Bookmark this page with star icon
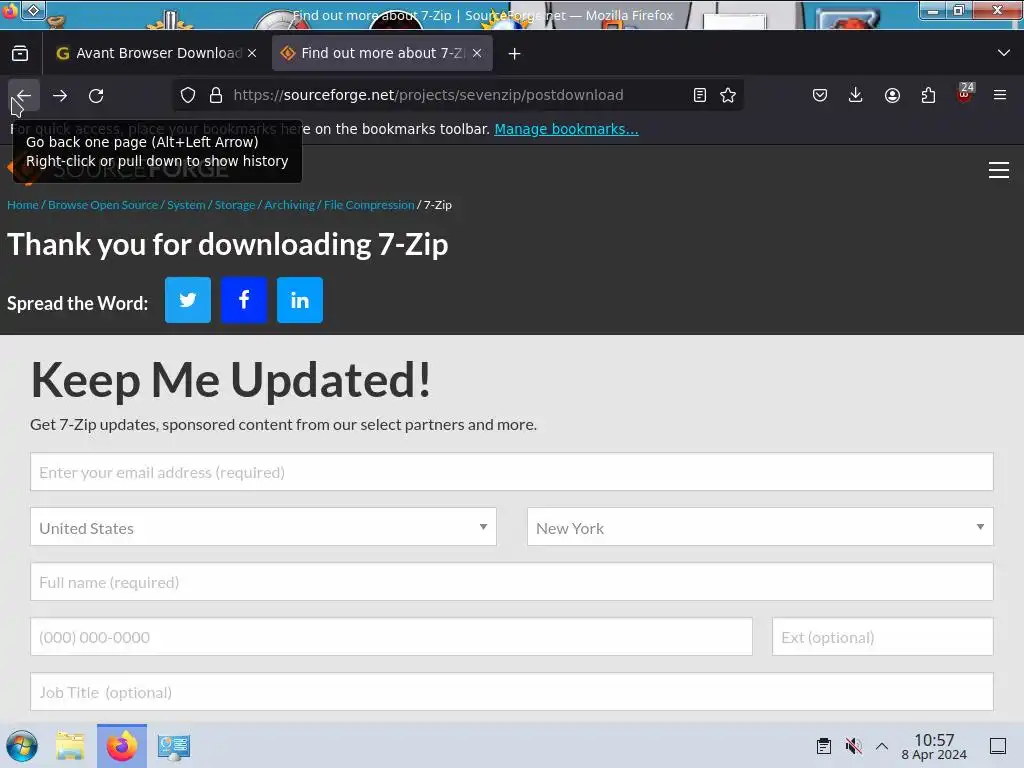Image resolution: width=1024 pixels, height=768 pixels. point(728,95)
